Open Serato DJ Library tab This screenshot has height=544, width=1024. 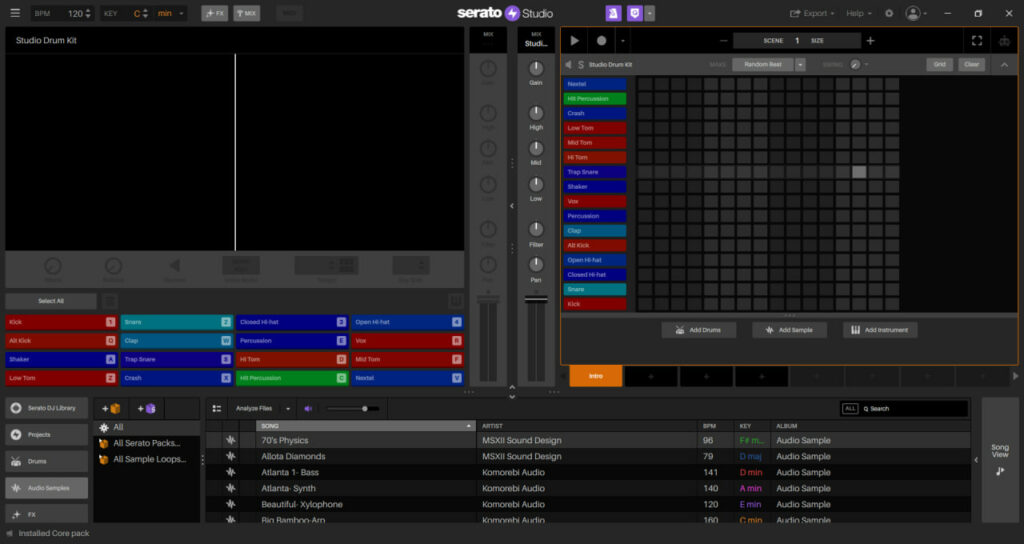pos(46,408)
